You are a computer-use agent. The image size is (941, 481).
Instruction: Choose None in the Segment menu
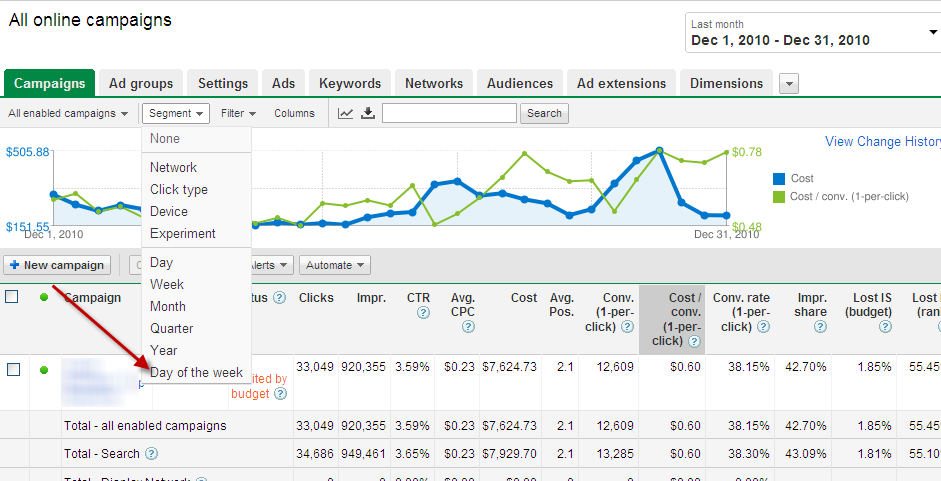[x=196, y=139]
